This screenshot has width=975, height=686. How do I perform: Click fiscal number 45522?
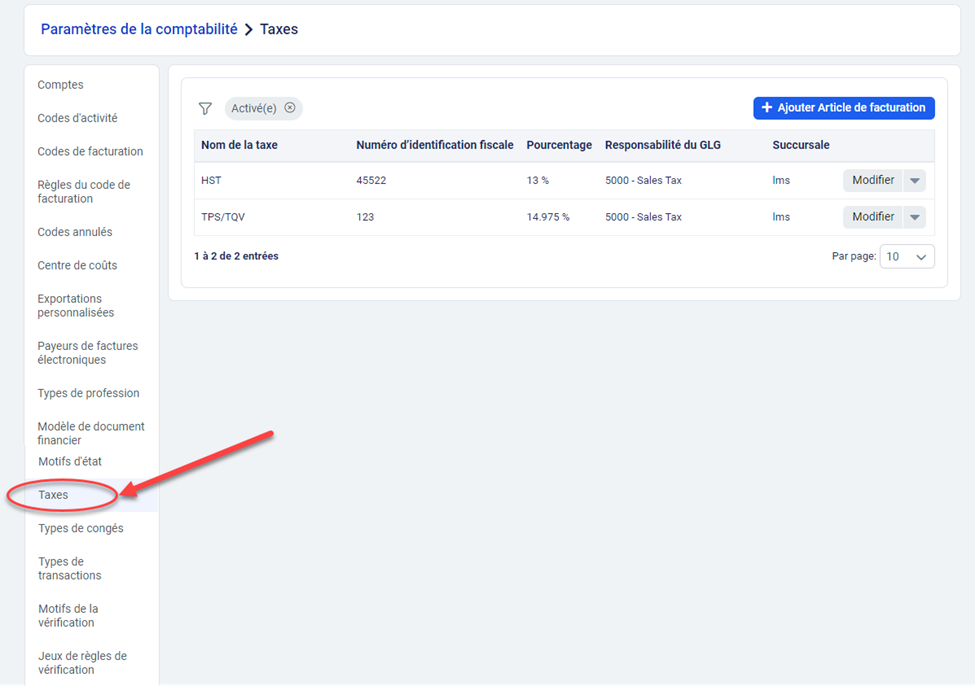pos(371,180)
